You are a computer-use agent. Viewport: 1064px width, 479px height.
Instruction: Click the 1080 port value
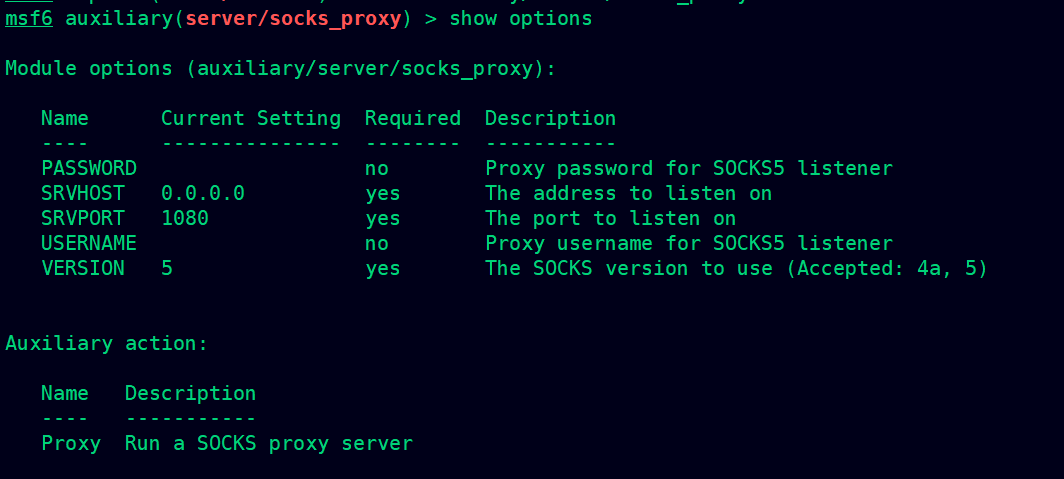click(x=185, y=218)
